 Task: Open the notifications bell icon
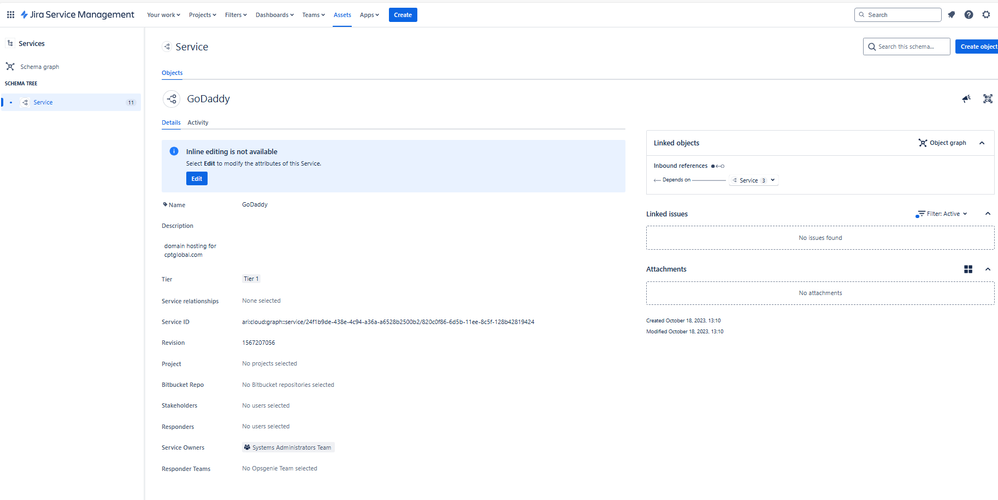[x=952, y=15]
